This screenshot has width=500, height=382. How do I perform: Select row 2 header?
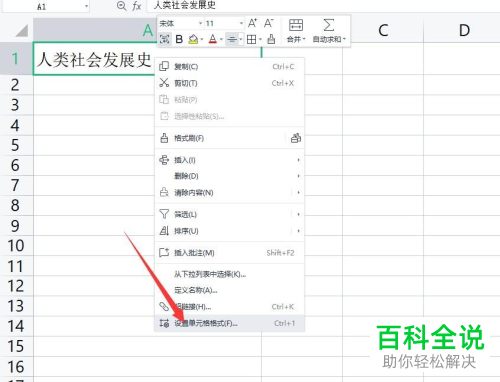(x=16, y=85)
